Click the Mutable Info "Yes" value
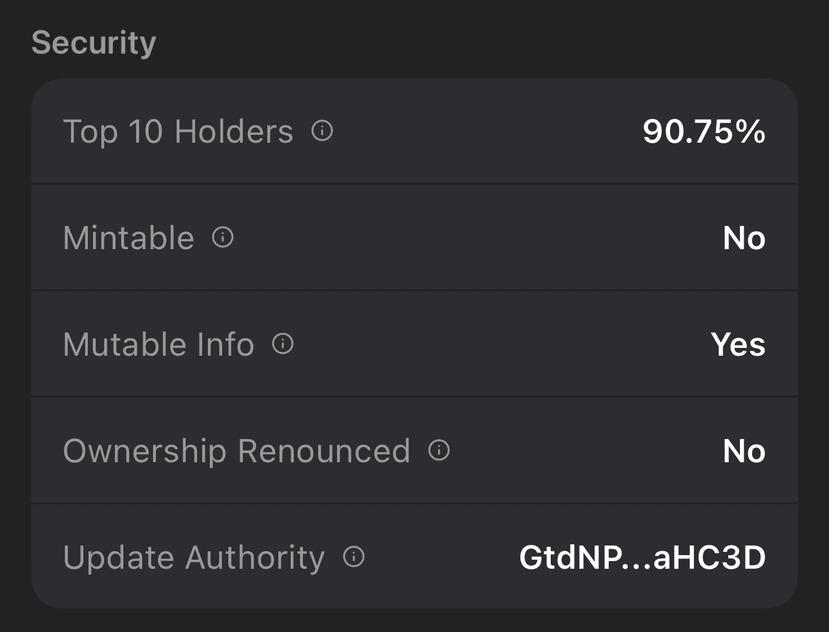Image resolution: width=829 pixels, height=632 pixels. (x=738, y=345)
